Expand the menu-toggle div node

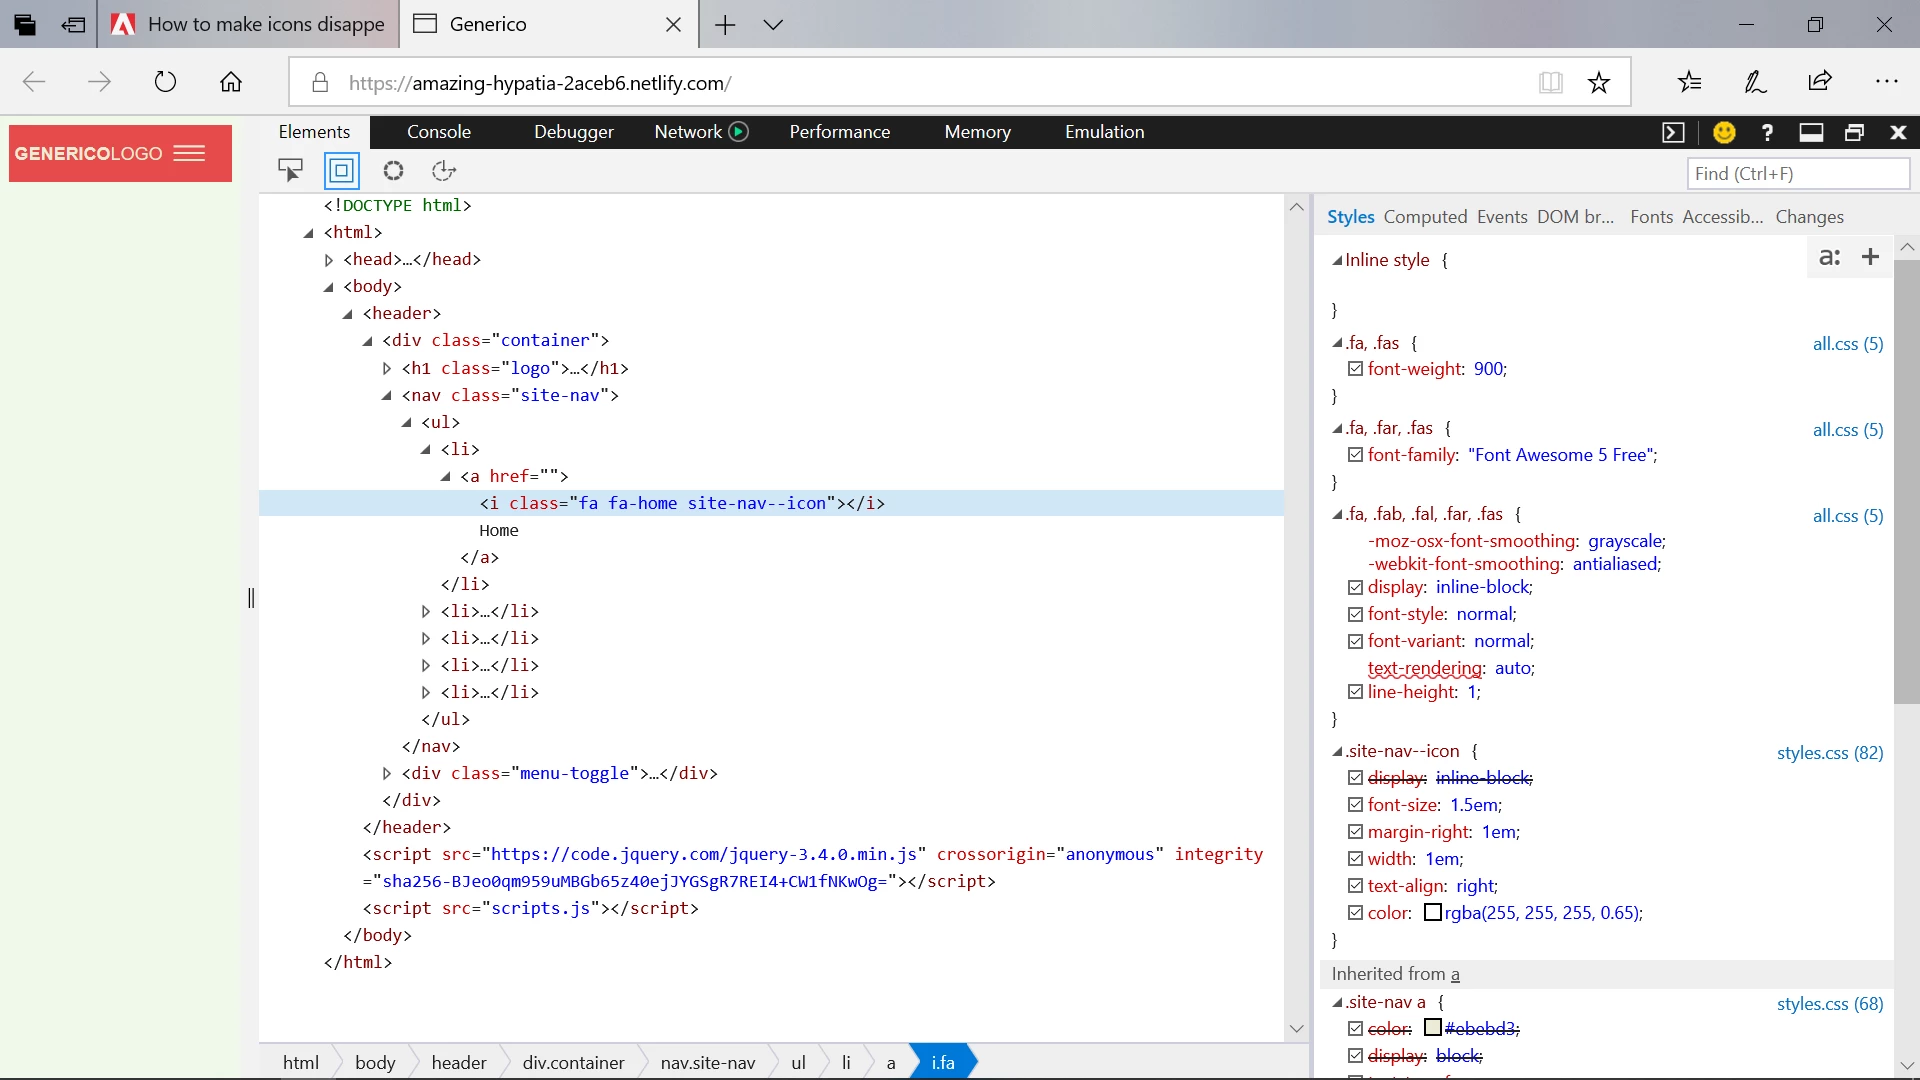(387, 774)
